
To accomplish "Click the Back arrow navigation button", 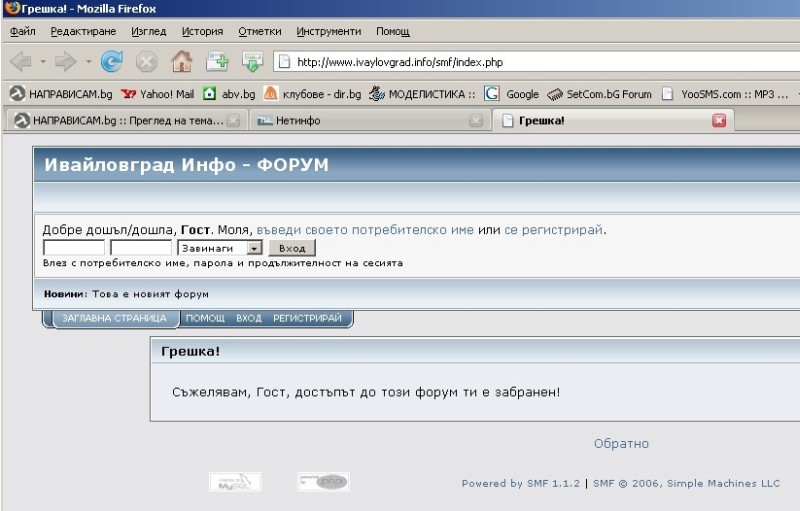I will (x=21, y=62).
